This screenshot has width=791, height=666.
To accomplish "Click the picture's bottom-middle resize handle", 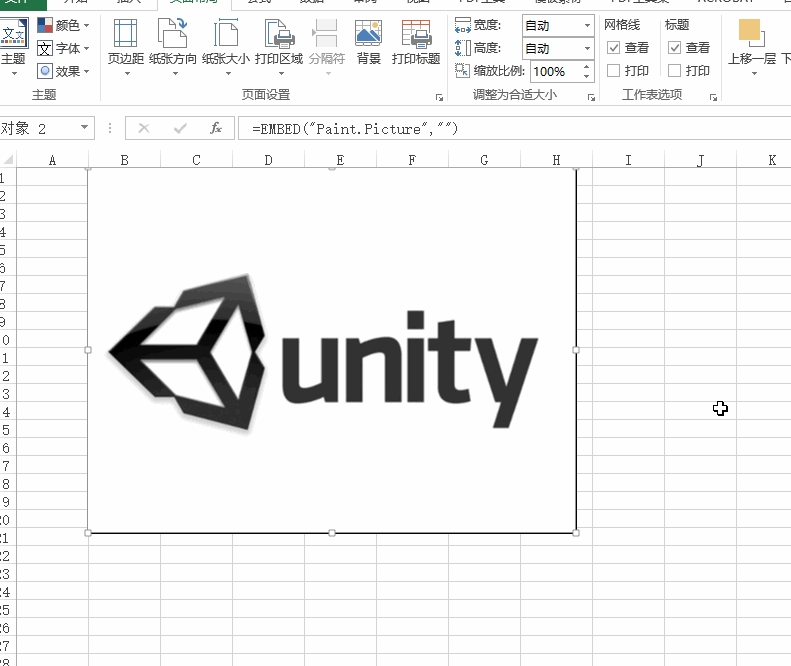I will coord(332,533).
